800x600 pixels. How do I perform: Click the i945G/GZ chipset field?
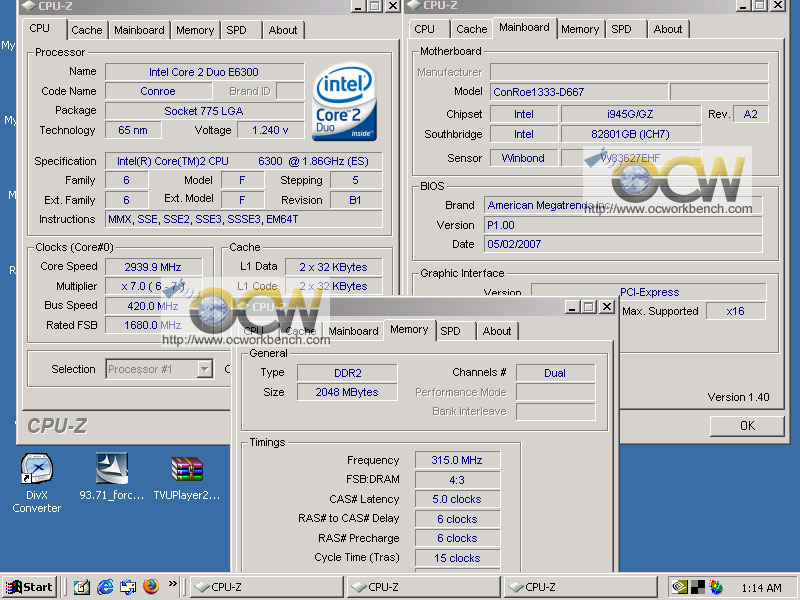tap(630, 114)
